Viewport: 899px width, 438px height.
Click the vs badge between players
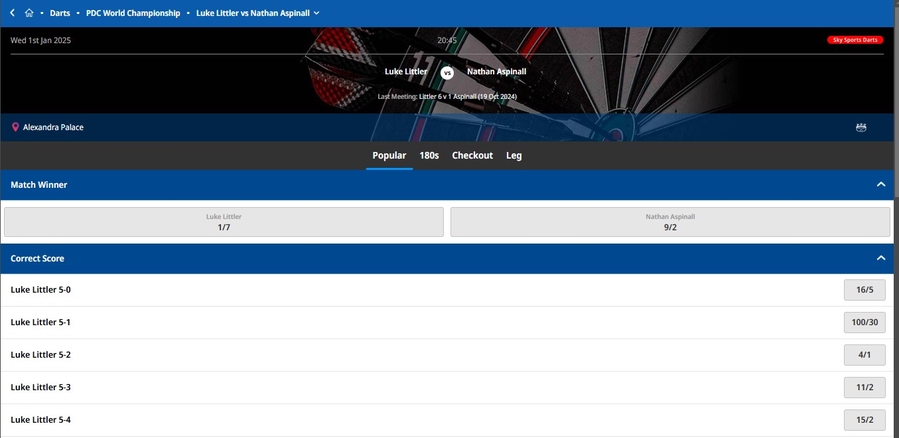pyautogui.click(x=447, y=73)
